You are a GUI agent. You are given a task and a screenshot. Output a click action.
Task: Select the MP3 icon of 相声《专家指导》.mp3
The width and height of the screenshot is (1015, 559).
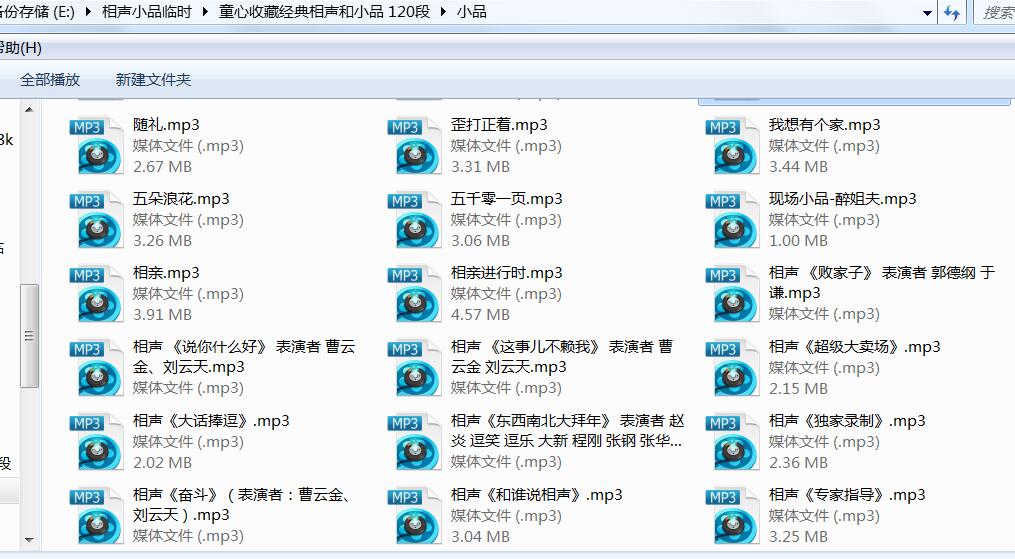tap(732, 515)
